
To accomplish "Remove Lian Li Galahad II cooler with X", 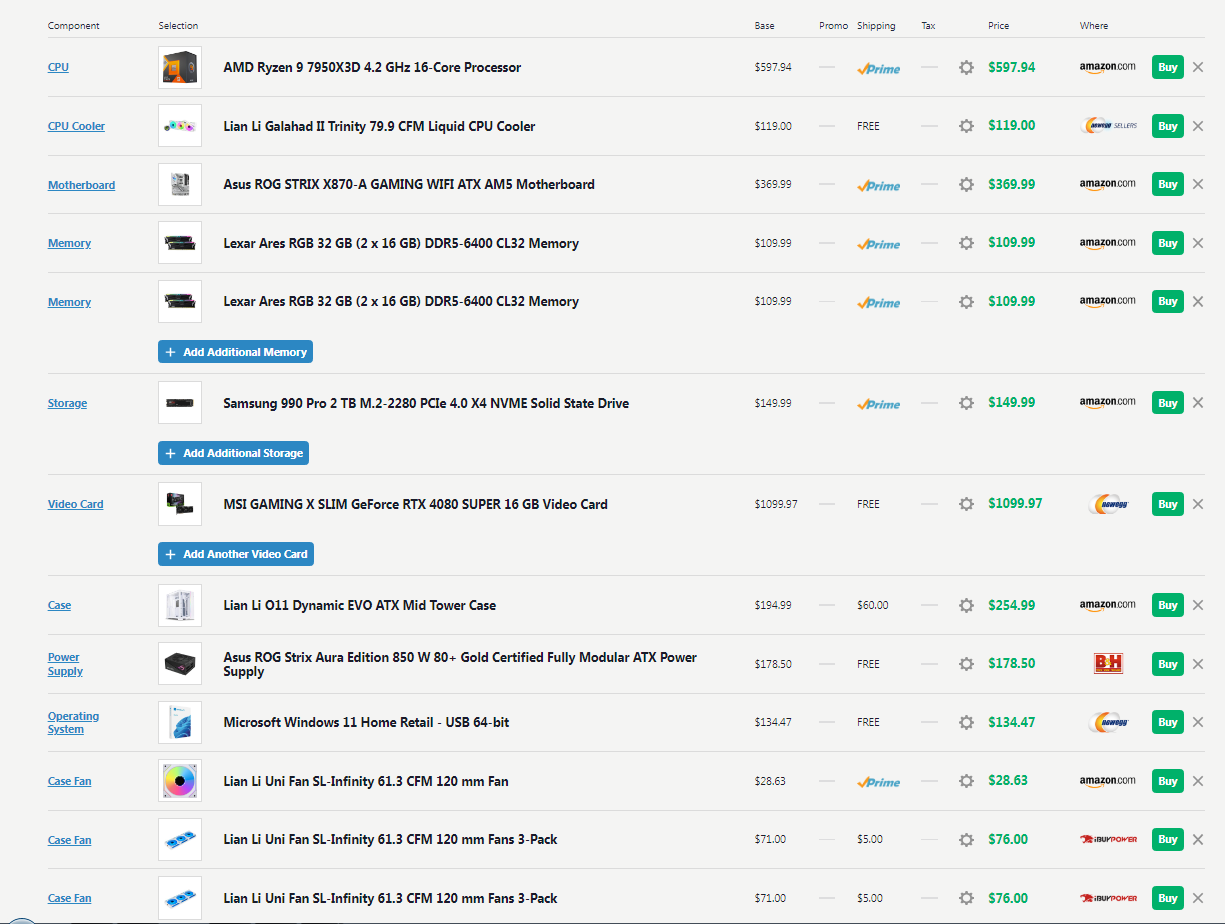I will click(1198, 126).
